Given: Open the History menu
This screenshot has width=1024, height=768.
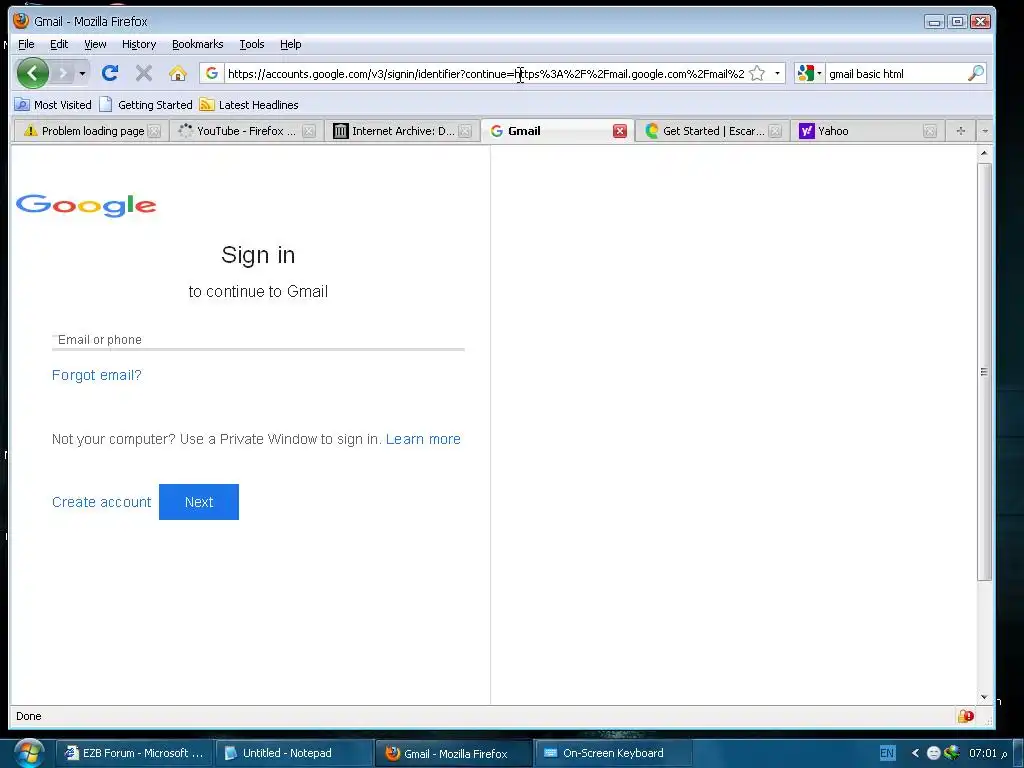Looking at the screenshot, I should (x=139, y=44).
